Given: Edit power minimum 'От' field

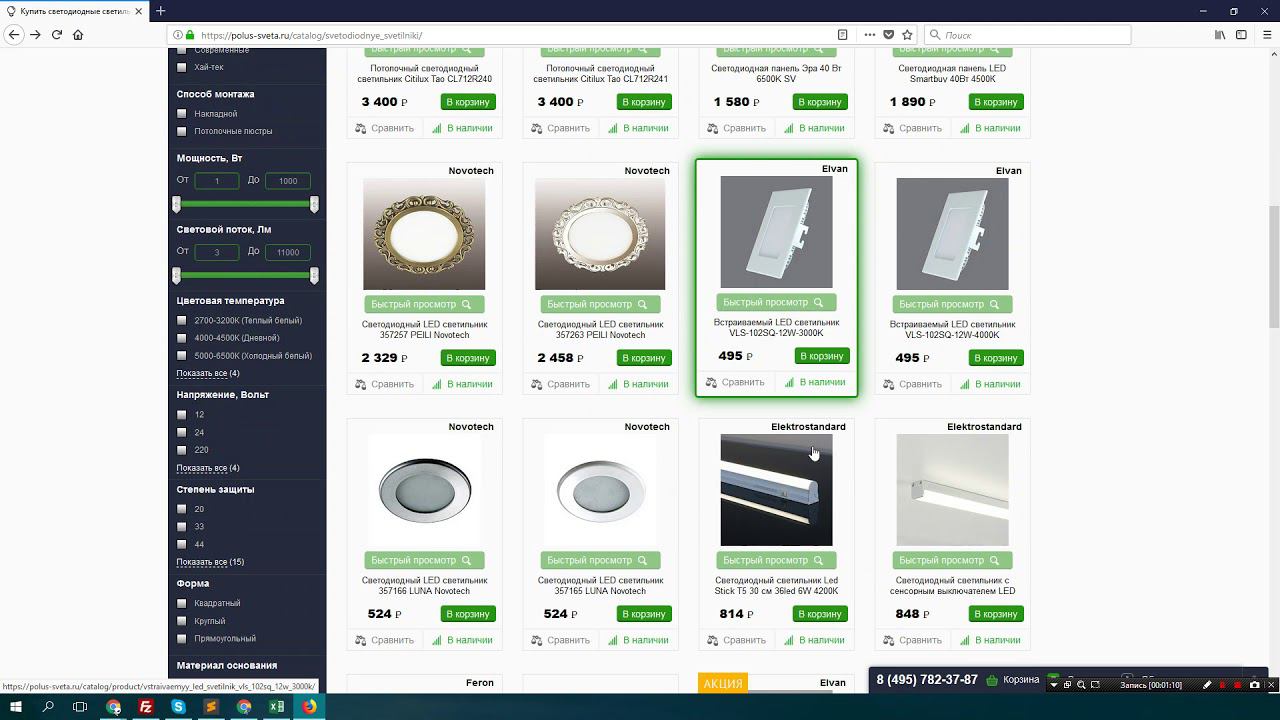Looking at the screenshot, I should click(x=217, y=181).
